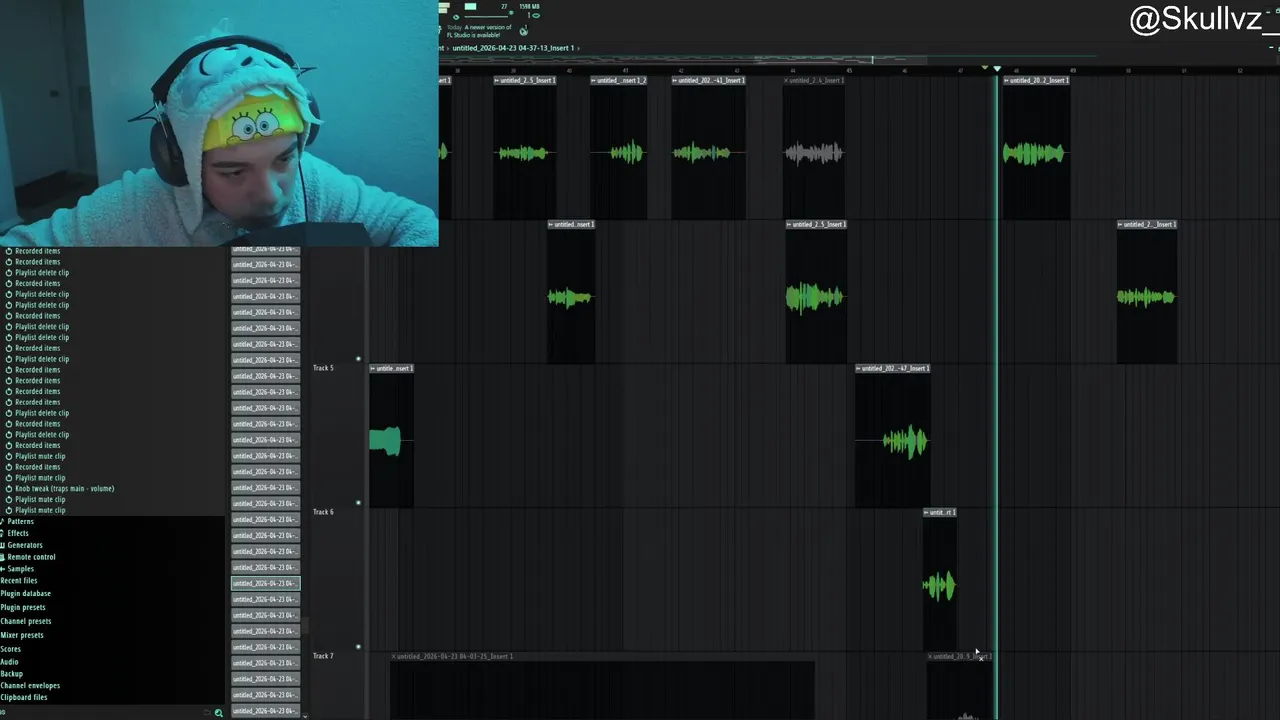
Task: Click the folder icon beside browser search
Action: coord(206,713)
